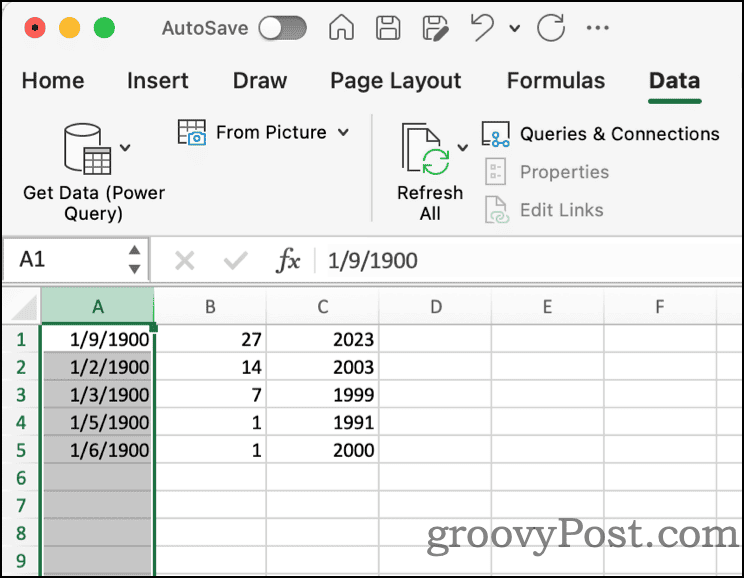Click the From Picture text button
Screen dimensions: 744x578
click(x=271, y=132)
